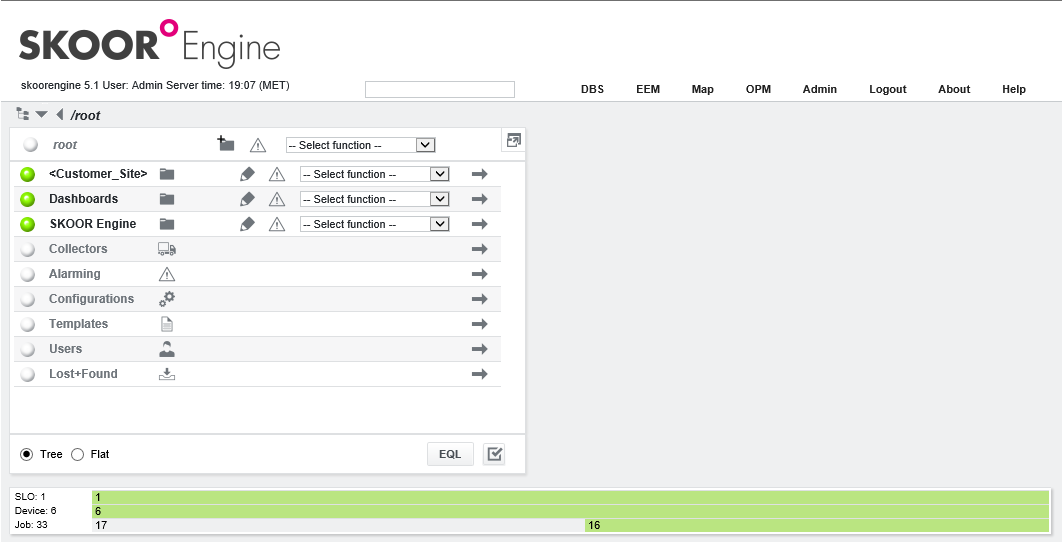Open the Select function dropdown for root
Viewport: 1063px width, 543px height.
tap(360, 145)
